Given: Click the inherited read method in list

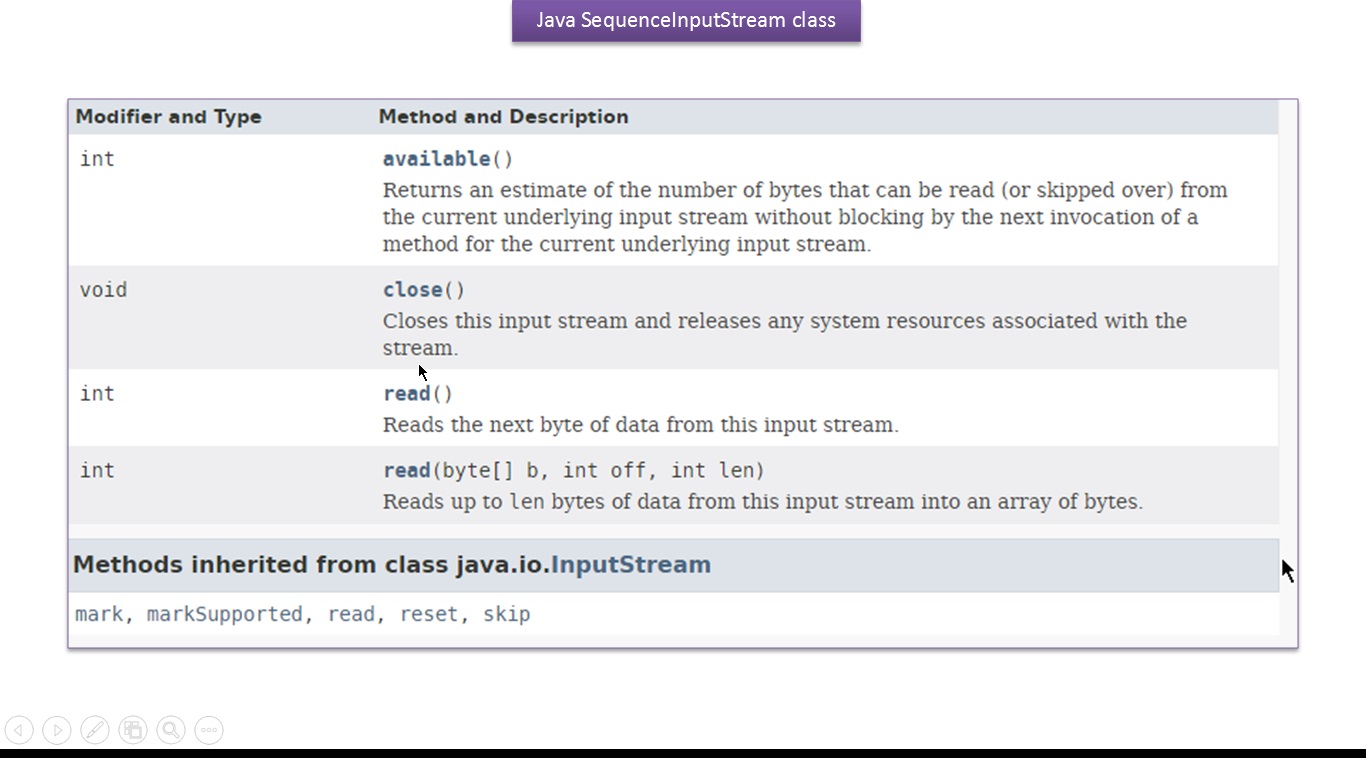Looking at the screenshot, I should click(351, 614).
